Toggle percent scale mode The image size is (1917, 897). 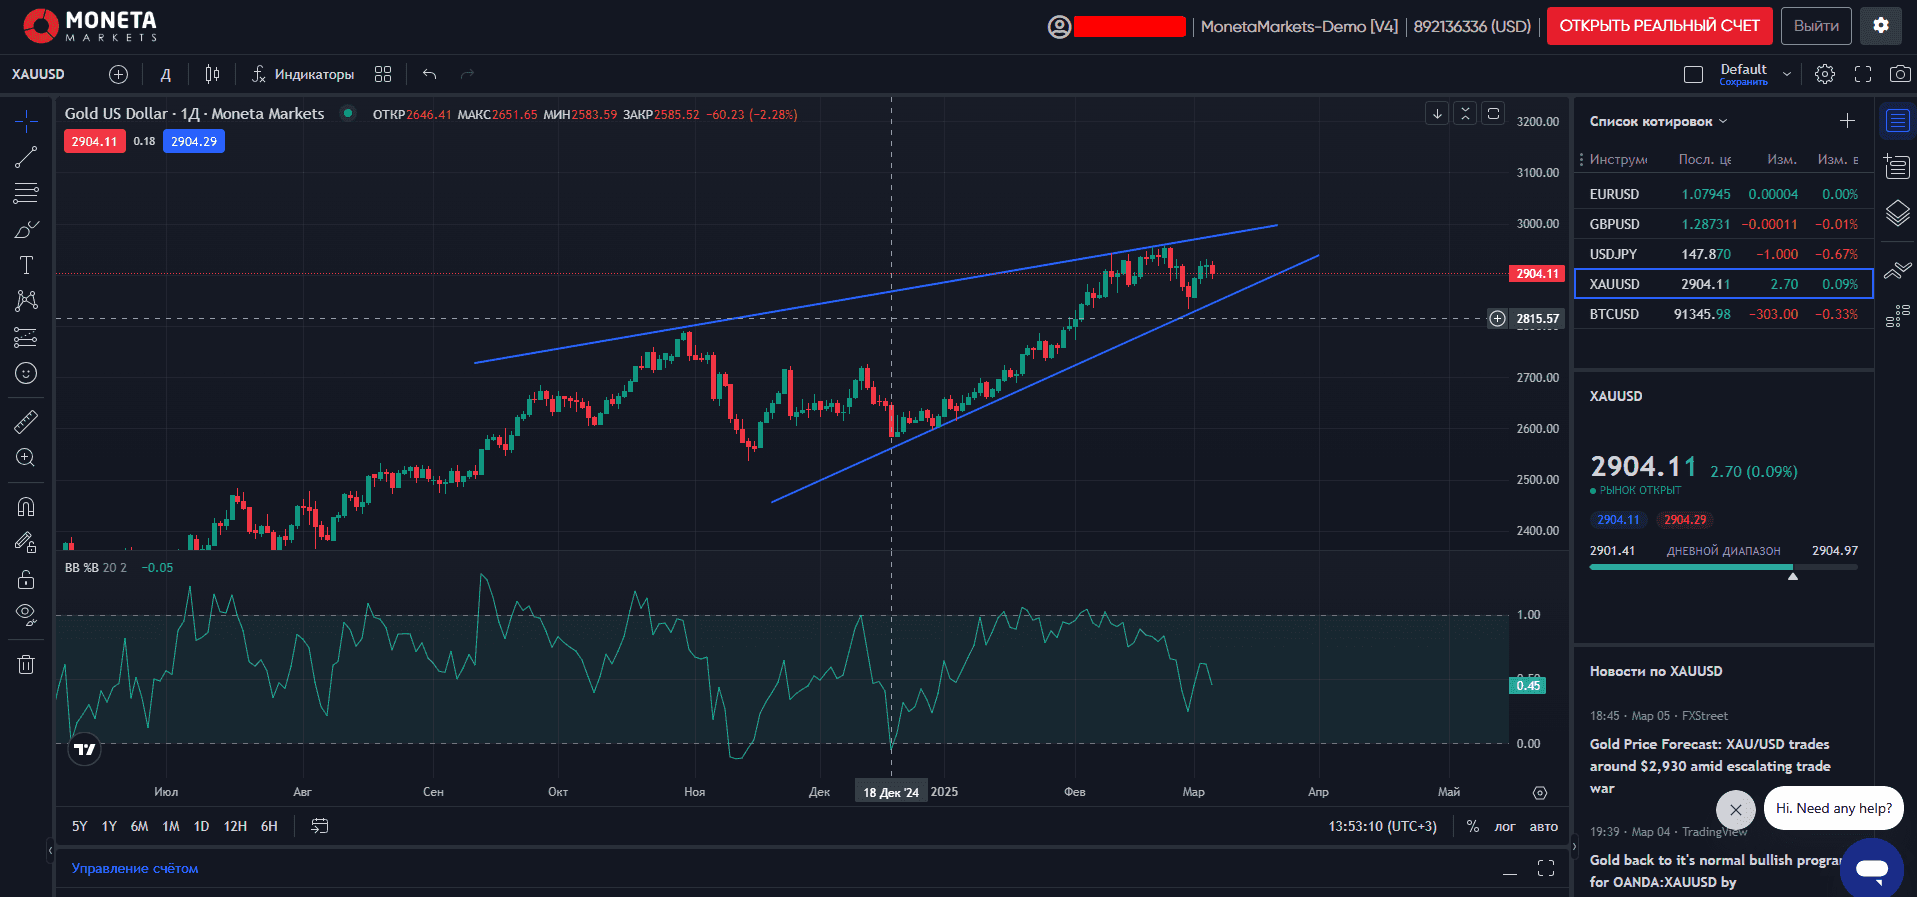(1472, 826)
